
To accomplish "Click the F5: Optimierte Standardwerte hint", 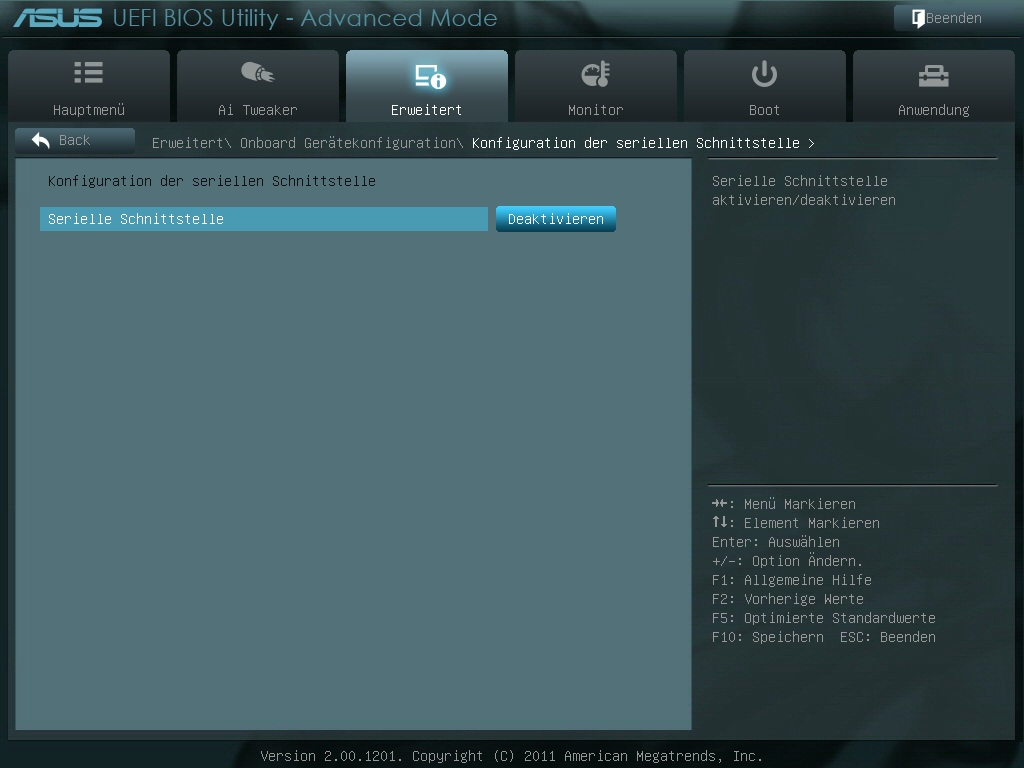I will click(824, 618).
